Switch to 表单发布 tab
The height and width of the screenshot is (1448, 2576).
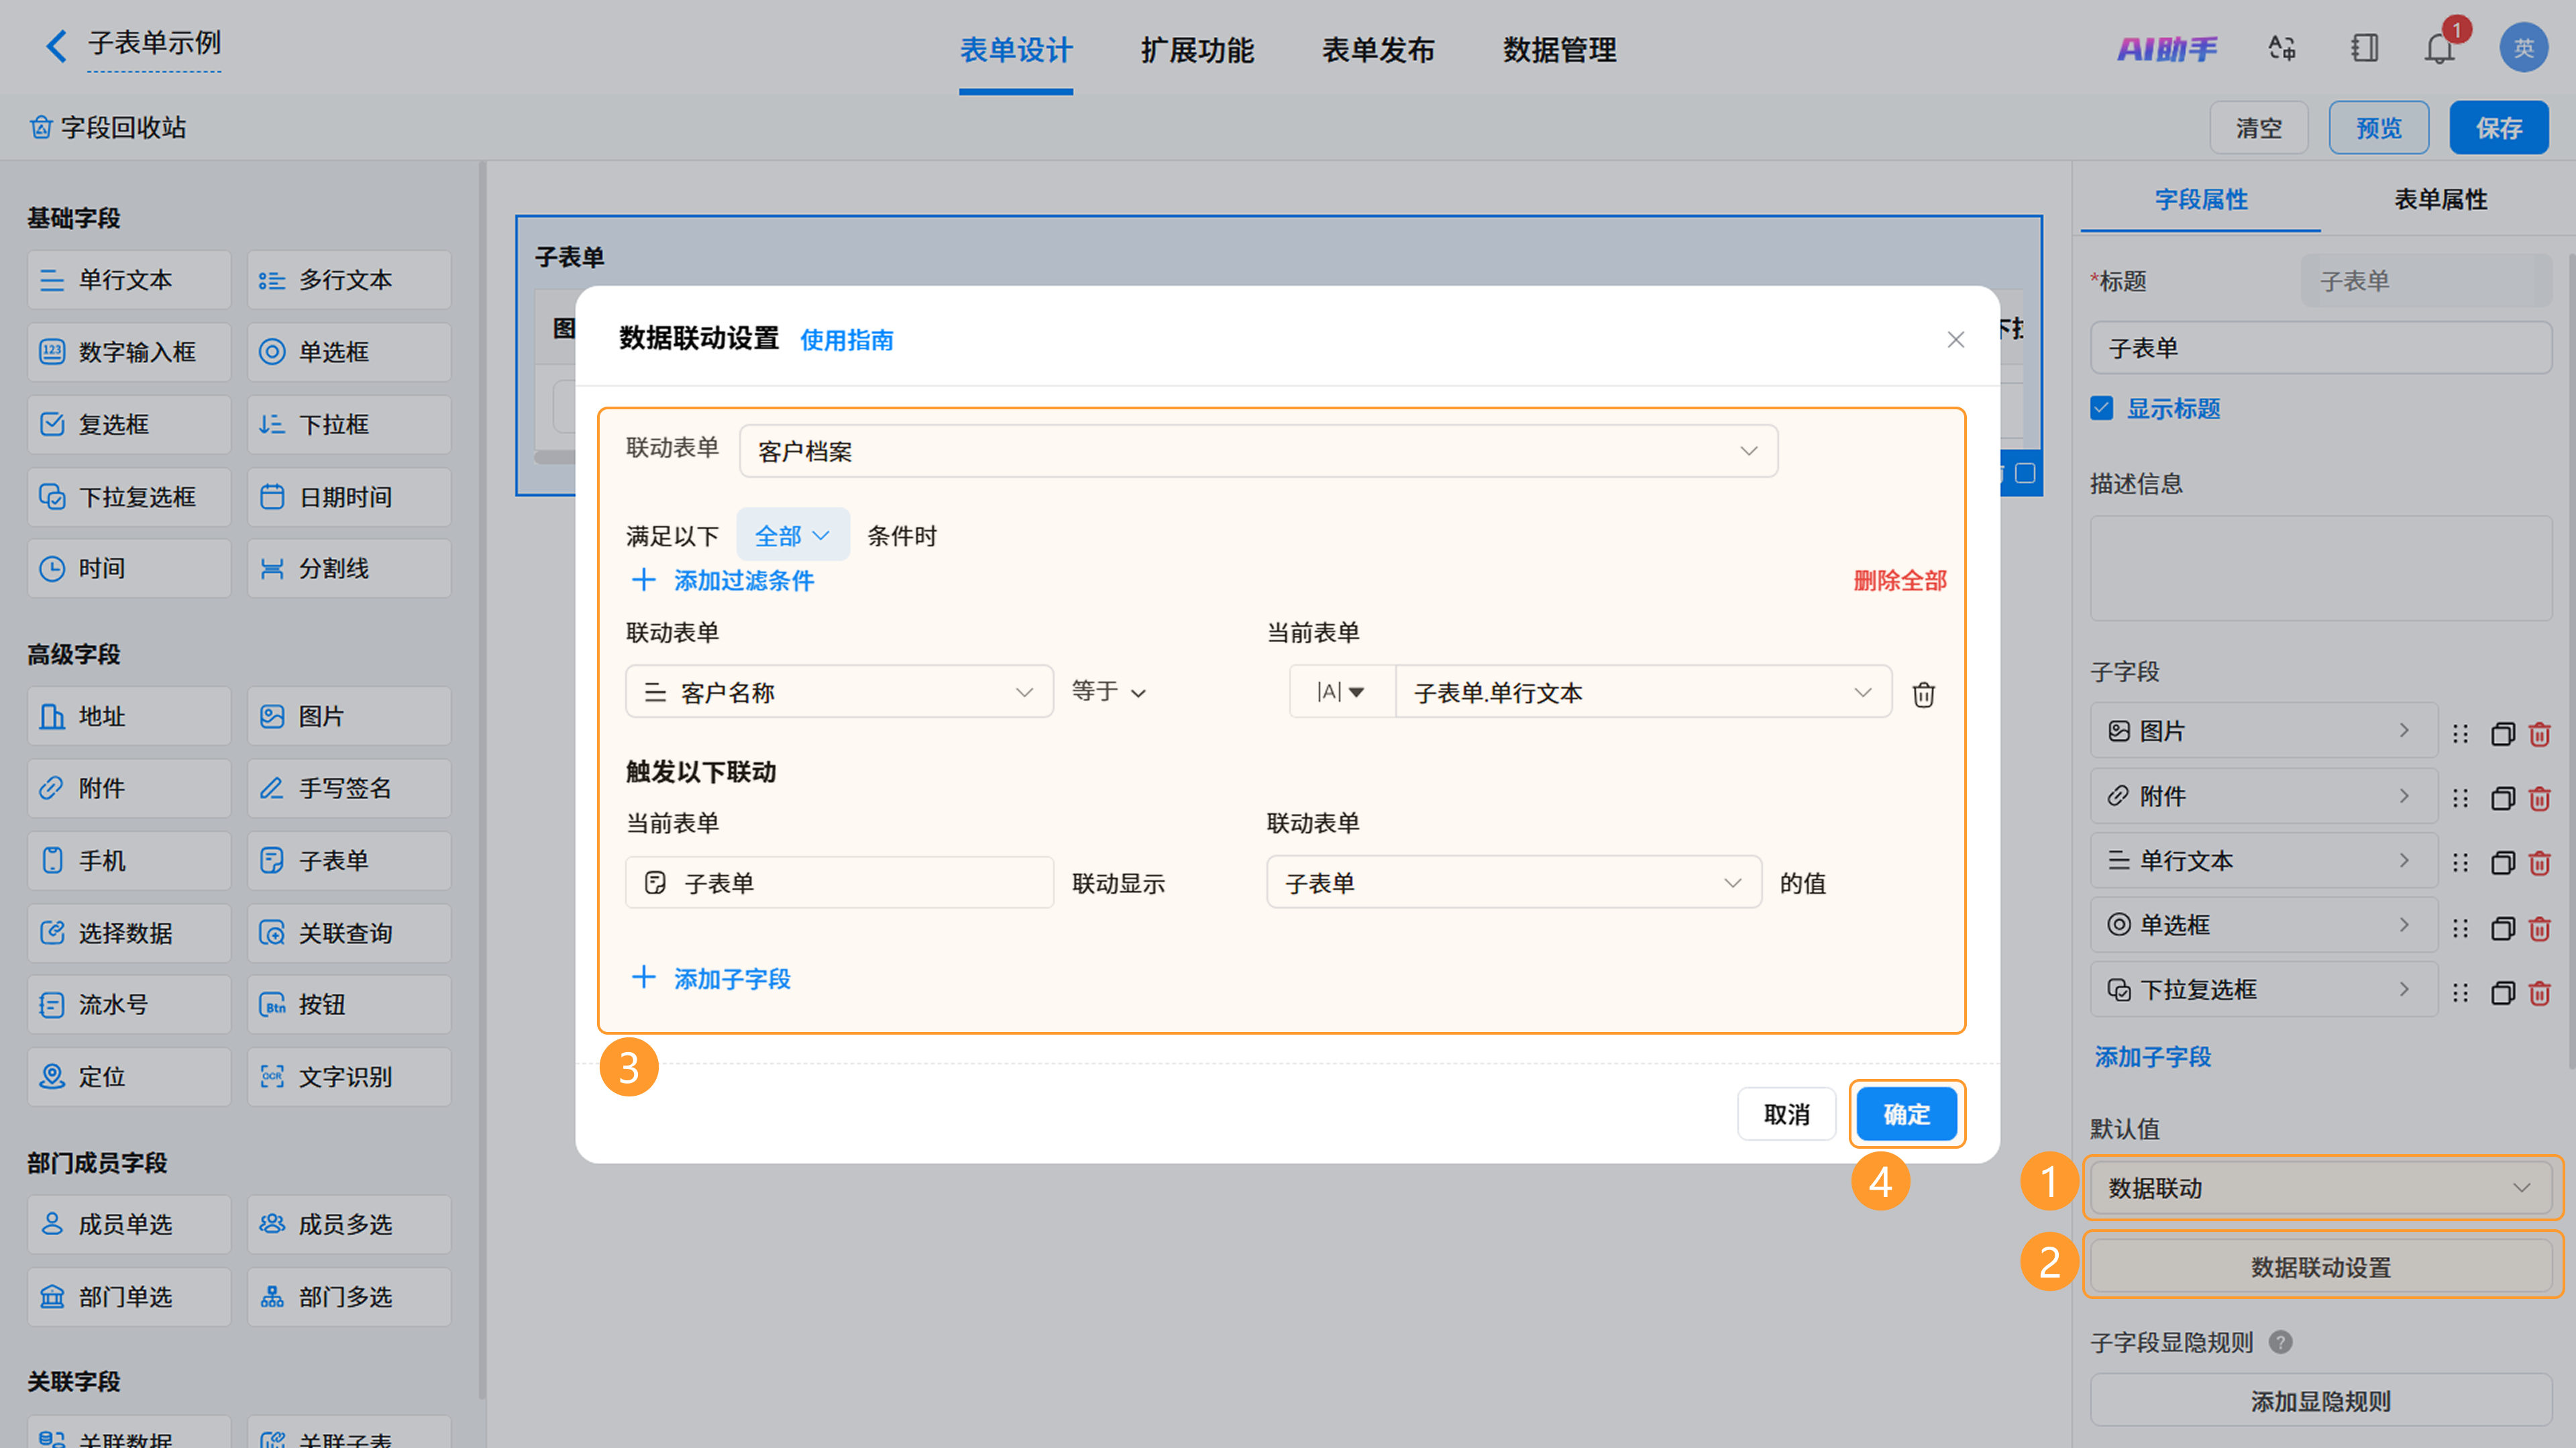click(x=1378, y=50)
